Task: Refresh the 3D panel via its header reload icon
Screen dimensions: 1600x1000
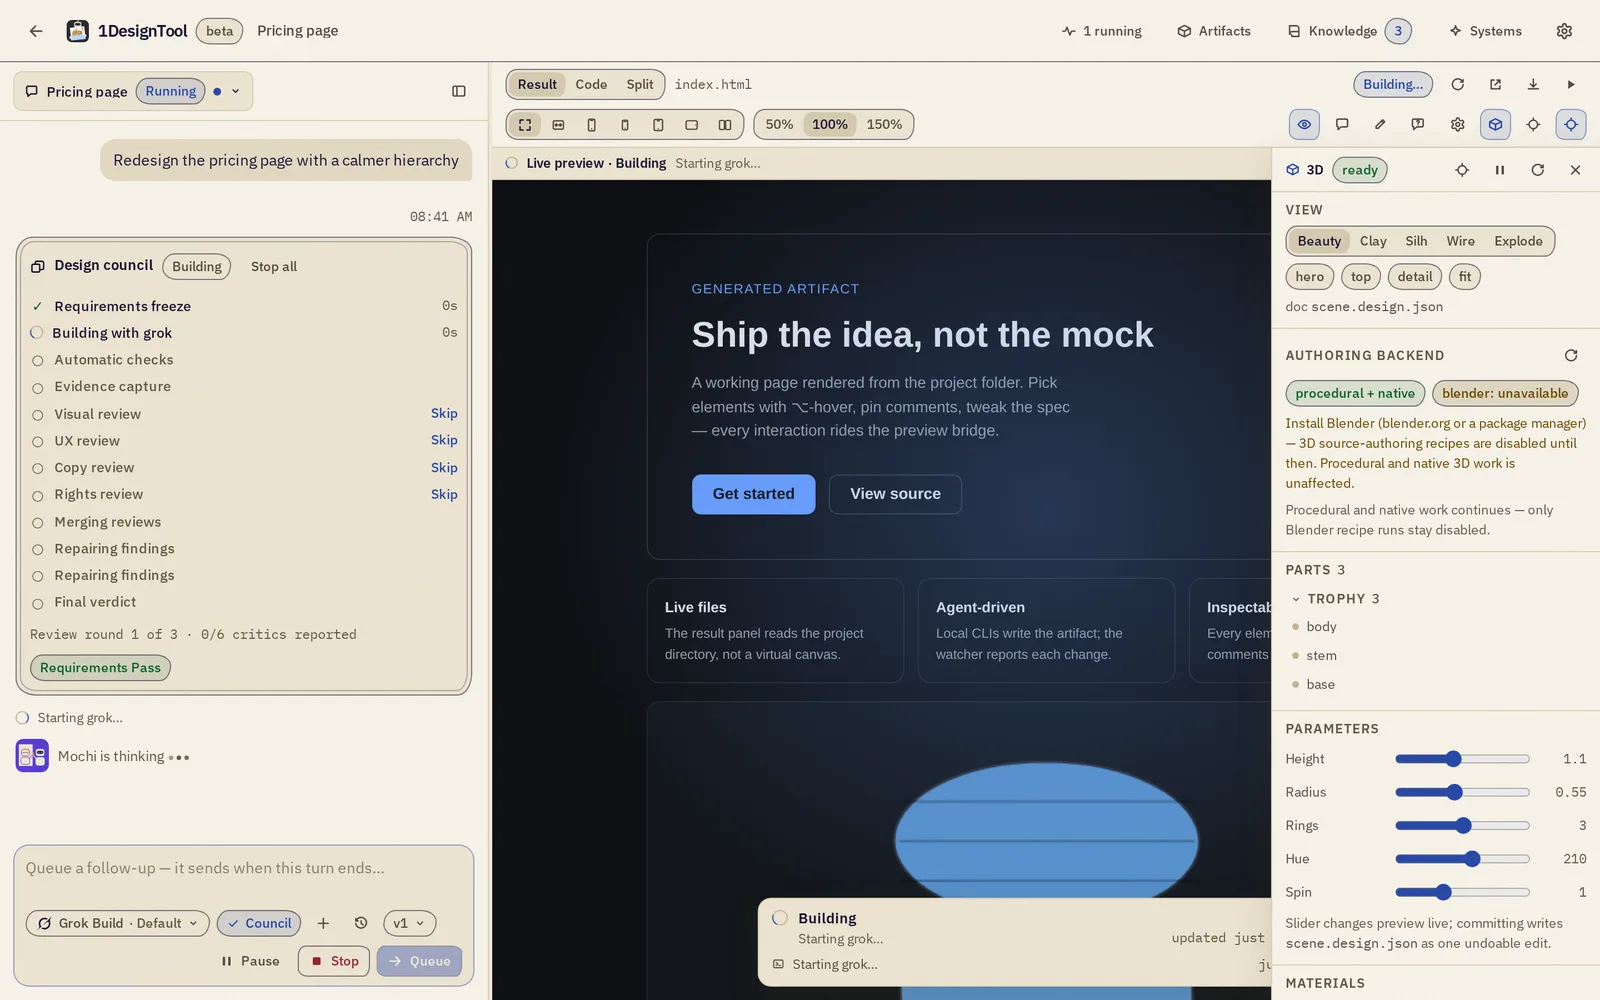Action: point(1538,170)
